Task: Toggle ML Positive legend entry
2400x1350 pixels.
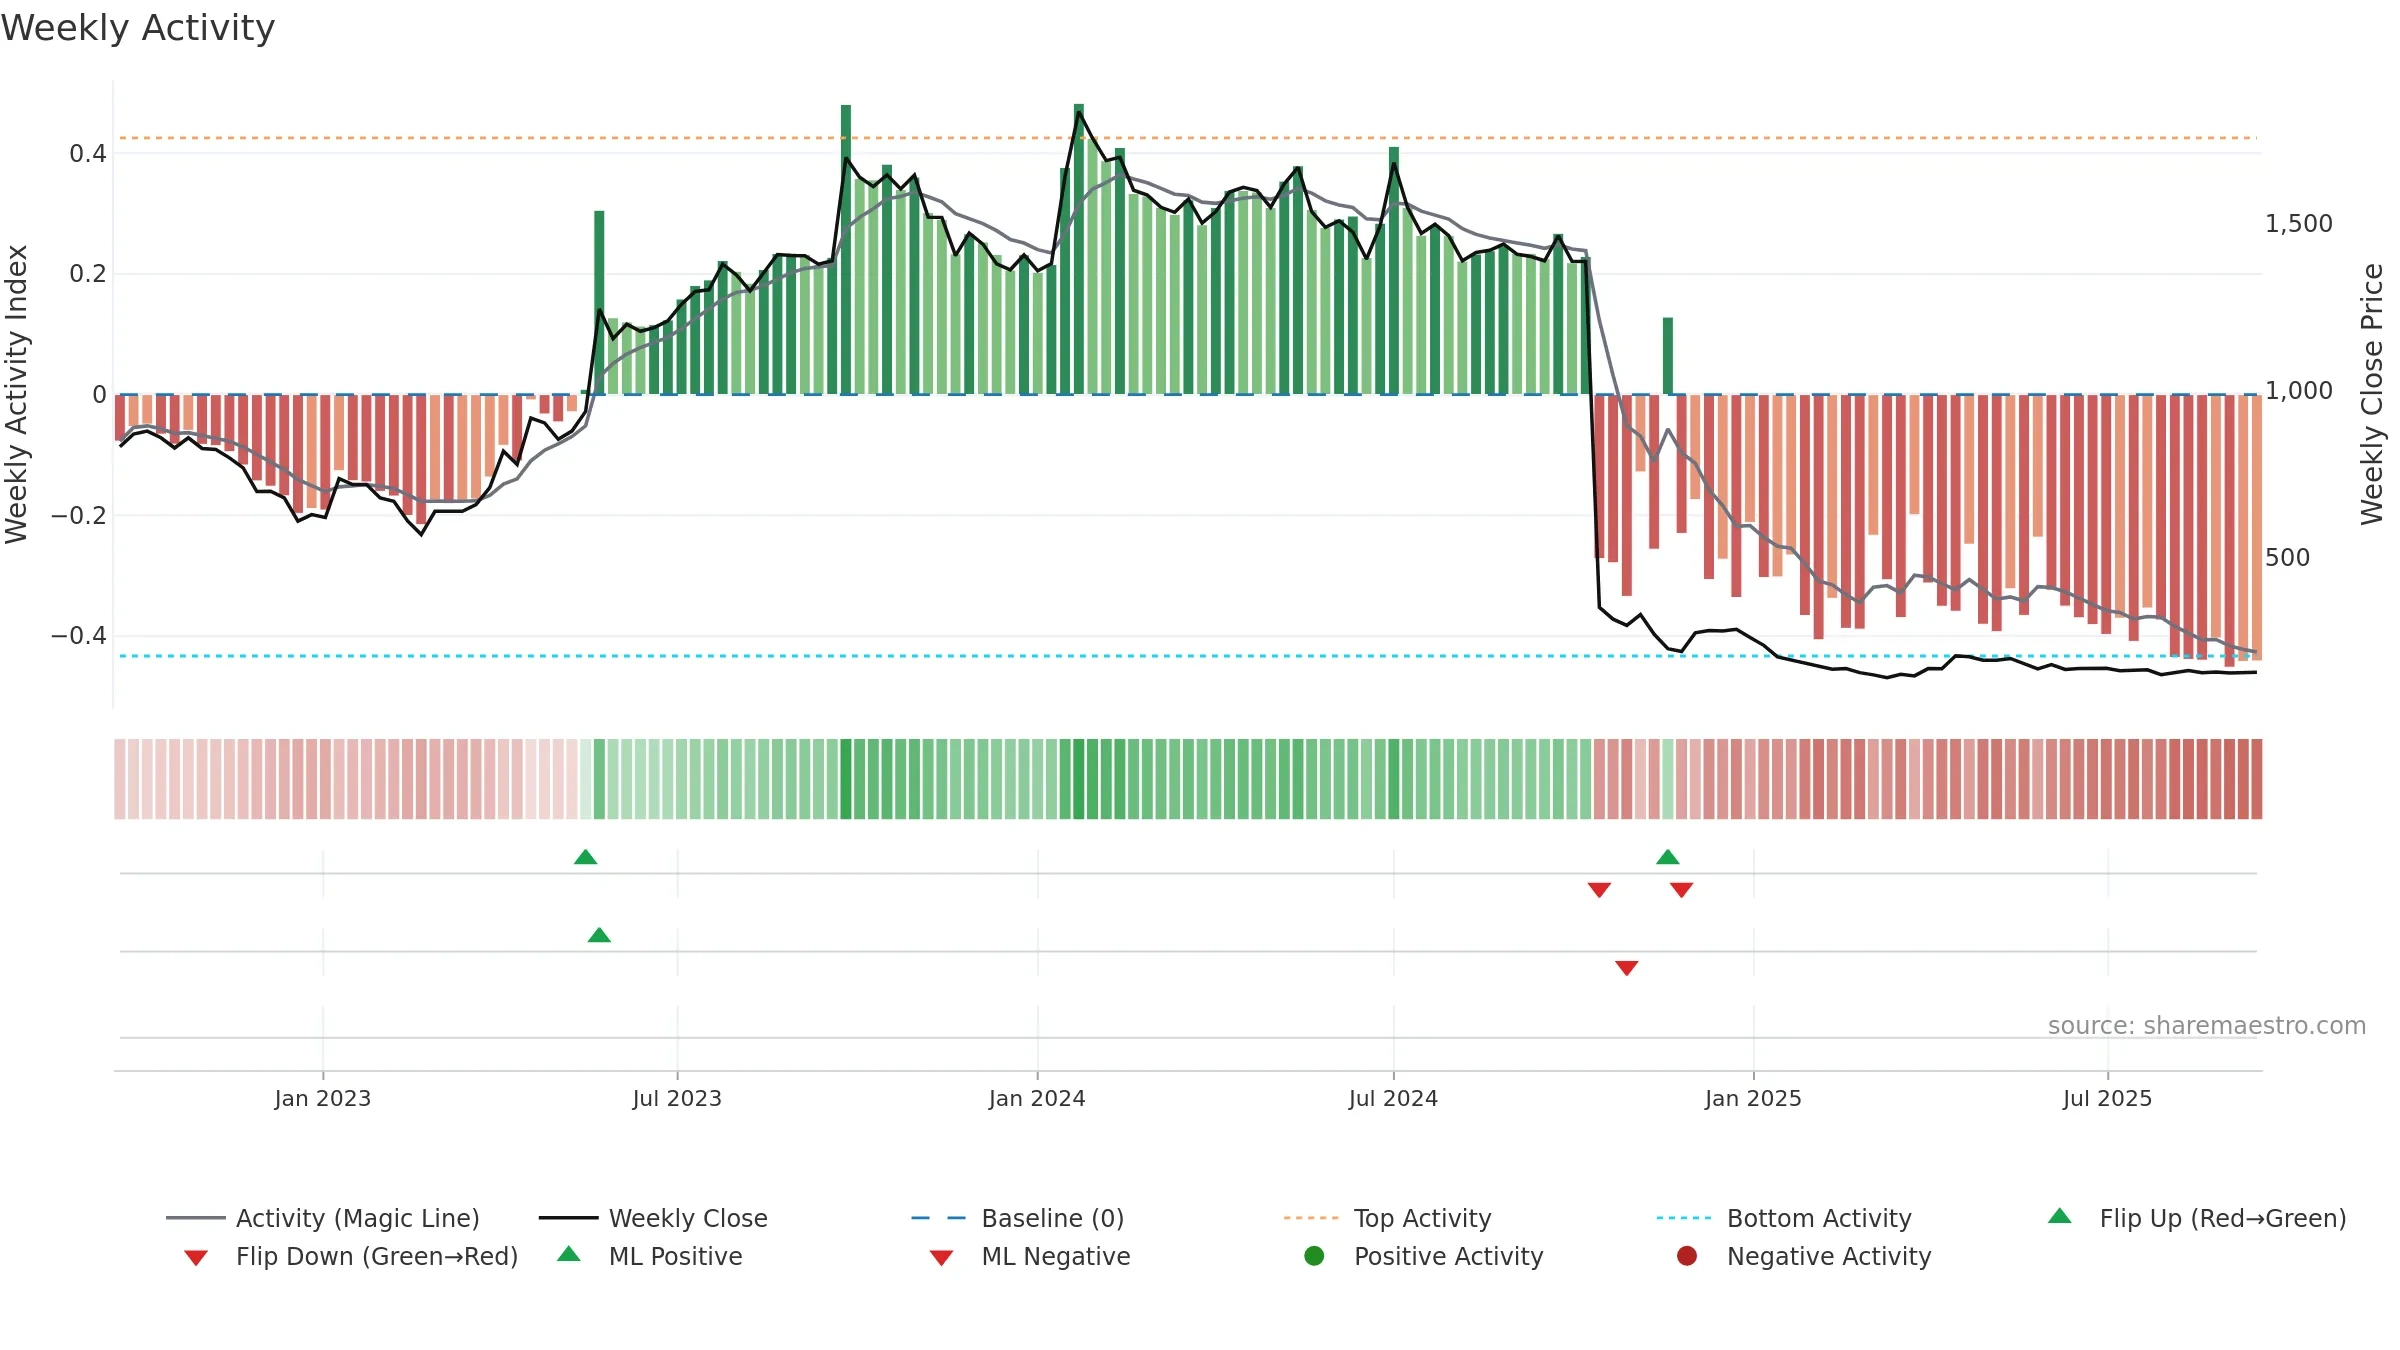Action: click(650, 1256)
